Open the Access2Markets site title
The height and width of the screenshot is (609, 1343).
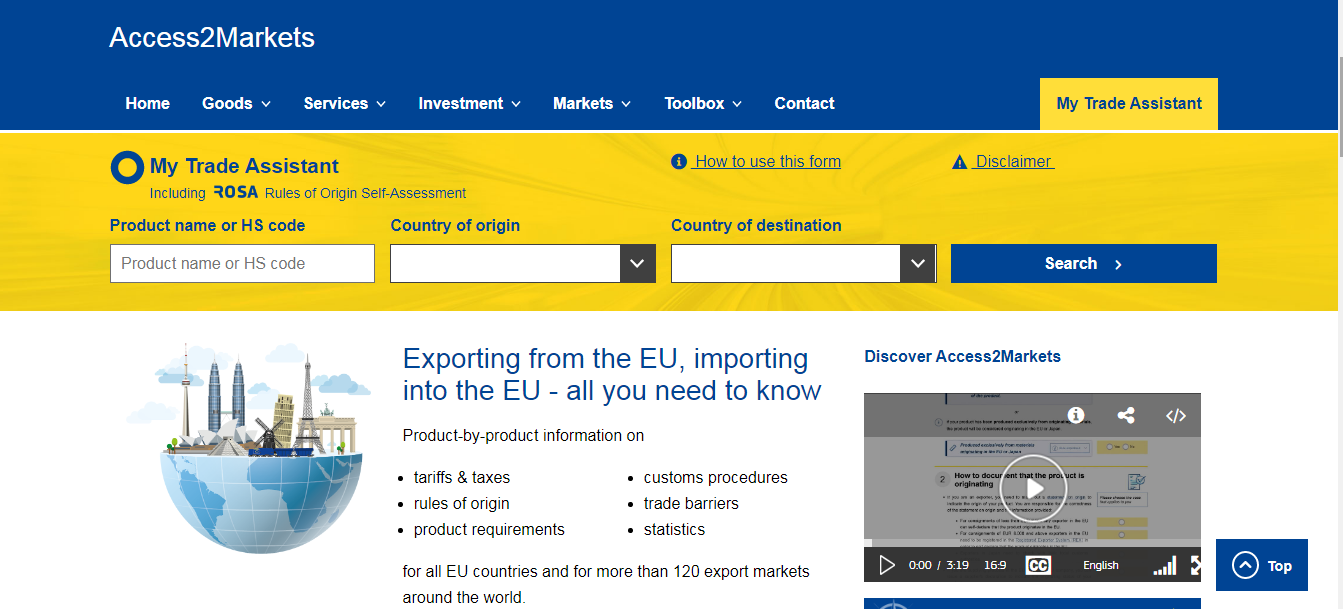pos(212,38)
